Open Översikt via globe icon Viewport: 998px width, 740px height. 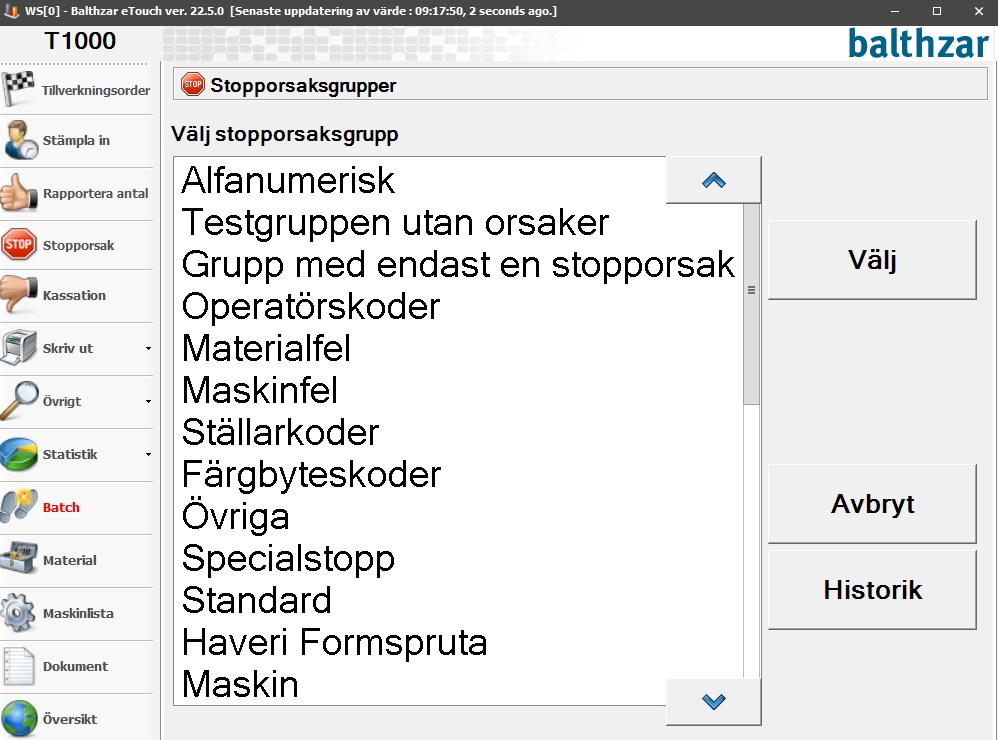[x=19, y=719]
